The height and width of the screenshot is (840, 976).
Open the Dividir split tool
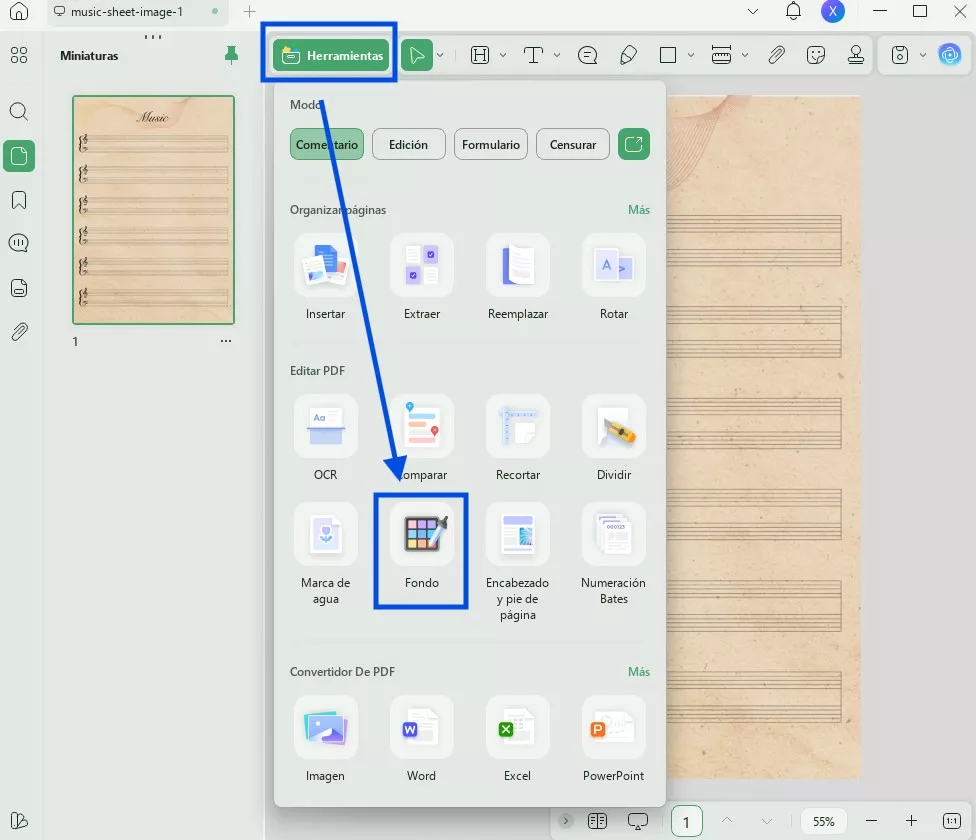pos(614,438)
